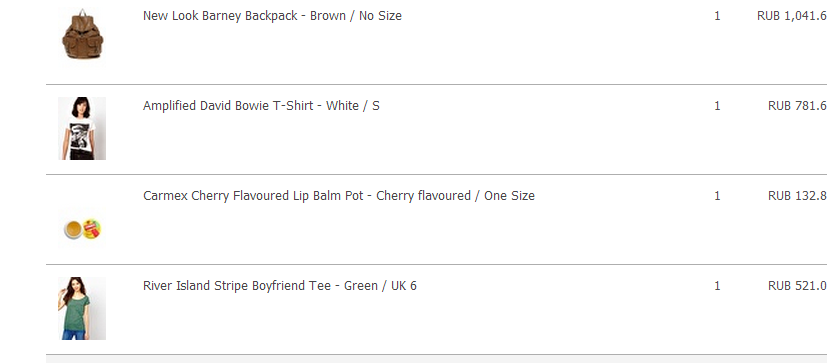This screenshot has height=363, width=827.
Task: Click the 'Green / UK 6' size text
Action: (x=380, y=286)
